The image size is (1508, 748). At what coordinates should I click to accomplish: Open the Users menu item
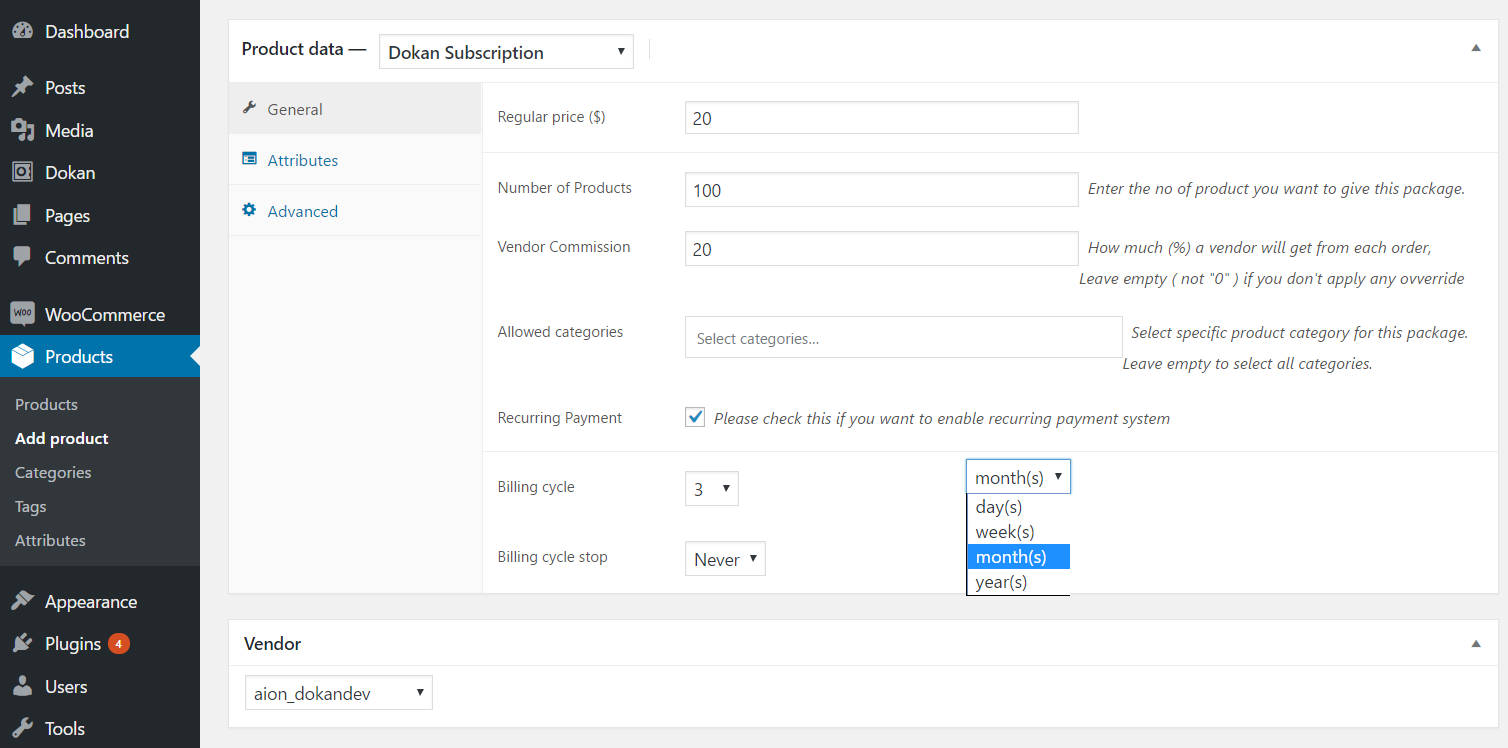(x=100, y=687)
